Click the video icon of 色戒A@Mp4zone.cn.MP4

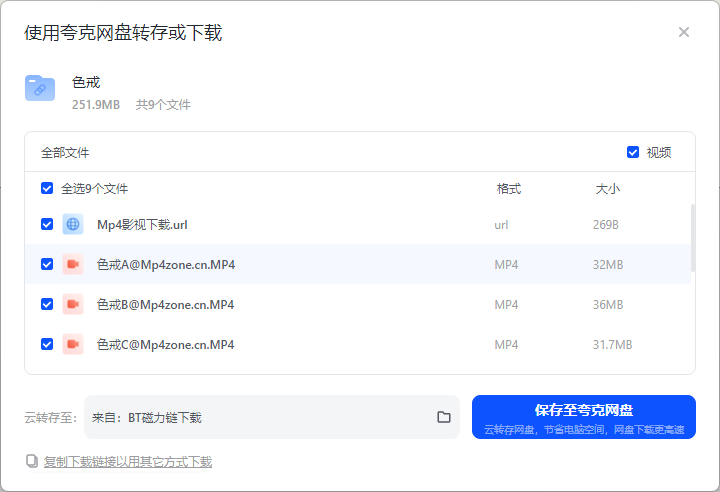click(73, 264)
